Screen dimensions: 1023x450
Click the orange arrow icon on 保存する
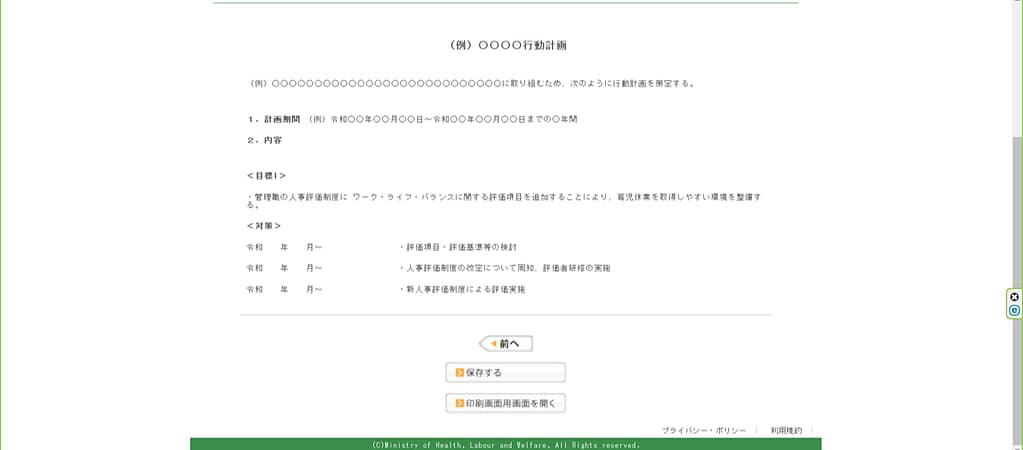[460, 373]
